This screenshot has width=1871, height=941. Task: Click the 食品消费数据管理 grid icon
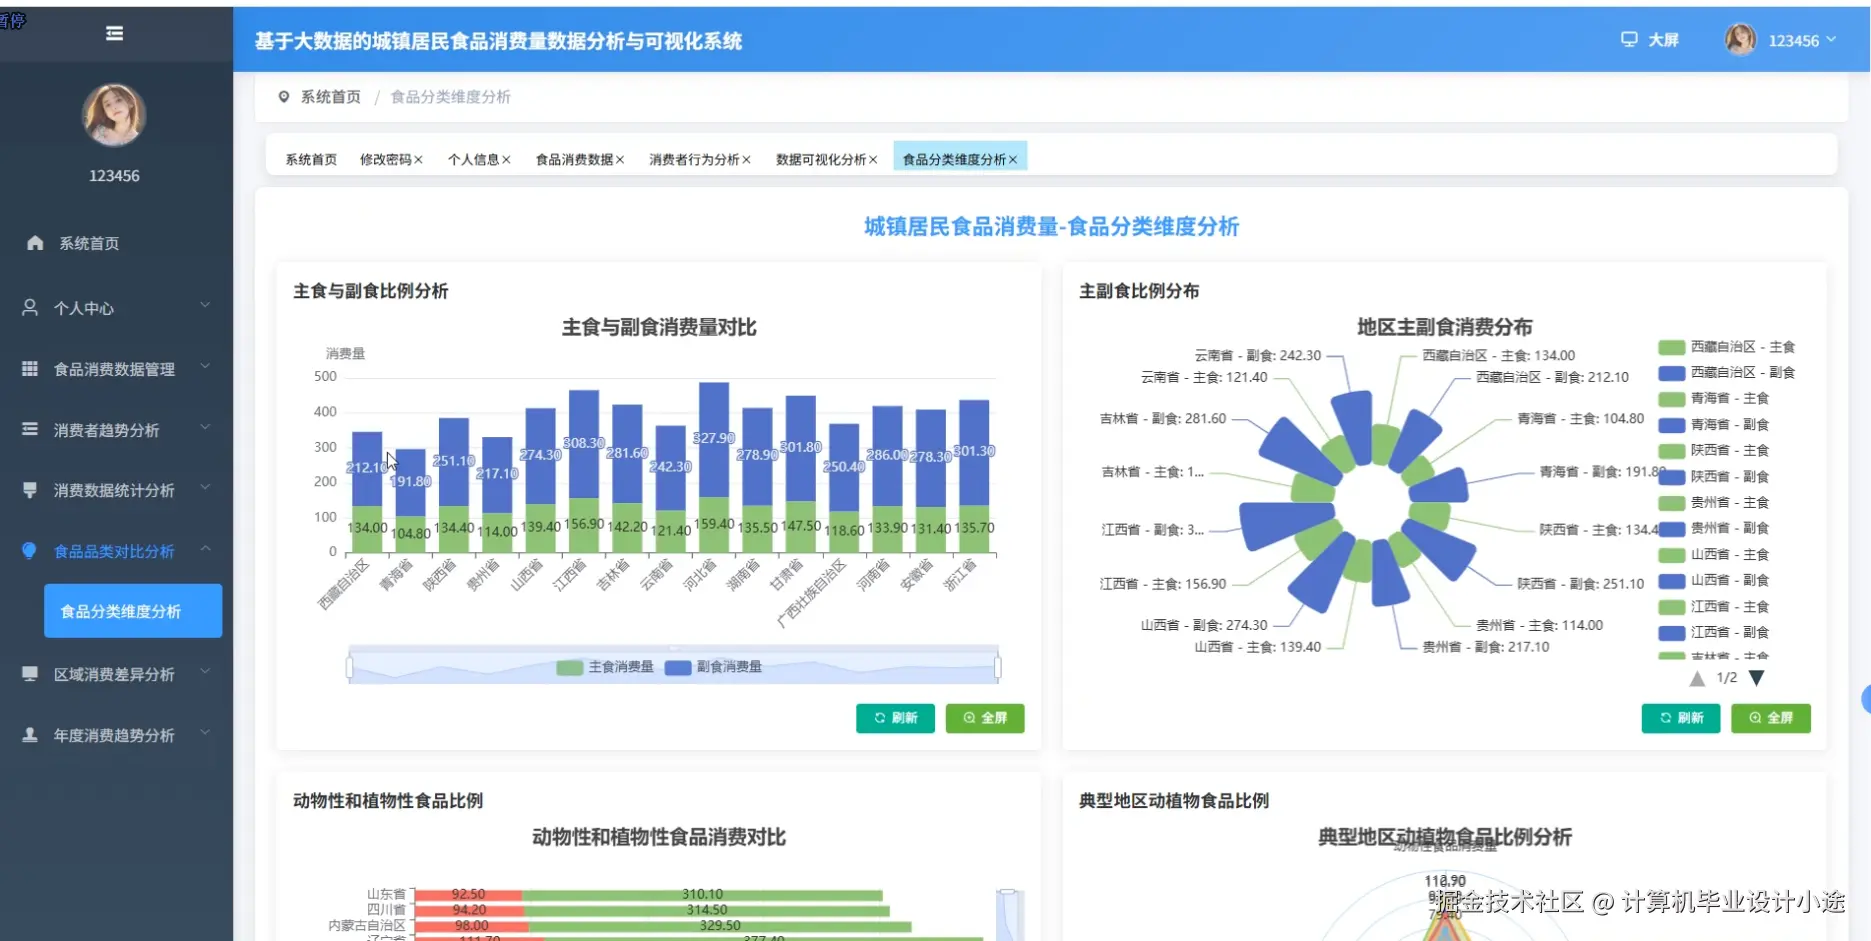[x=30, y=369]
